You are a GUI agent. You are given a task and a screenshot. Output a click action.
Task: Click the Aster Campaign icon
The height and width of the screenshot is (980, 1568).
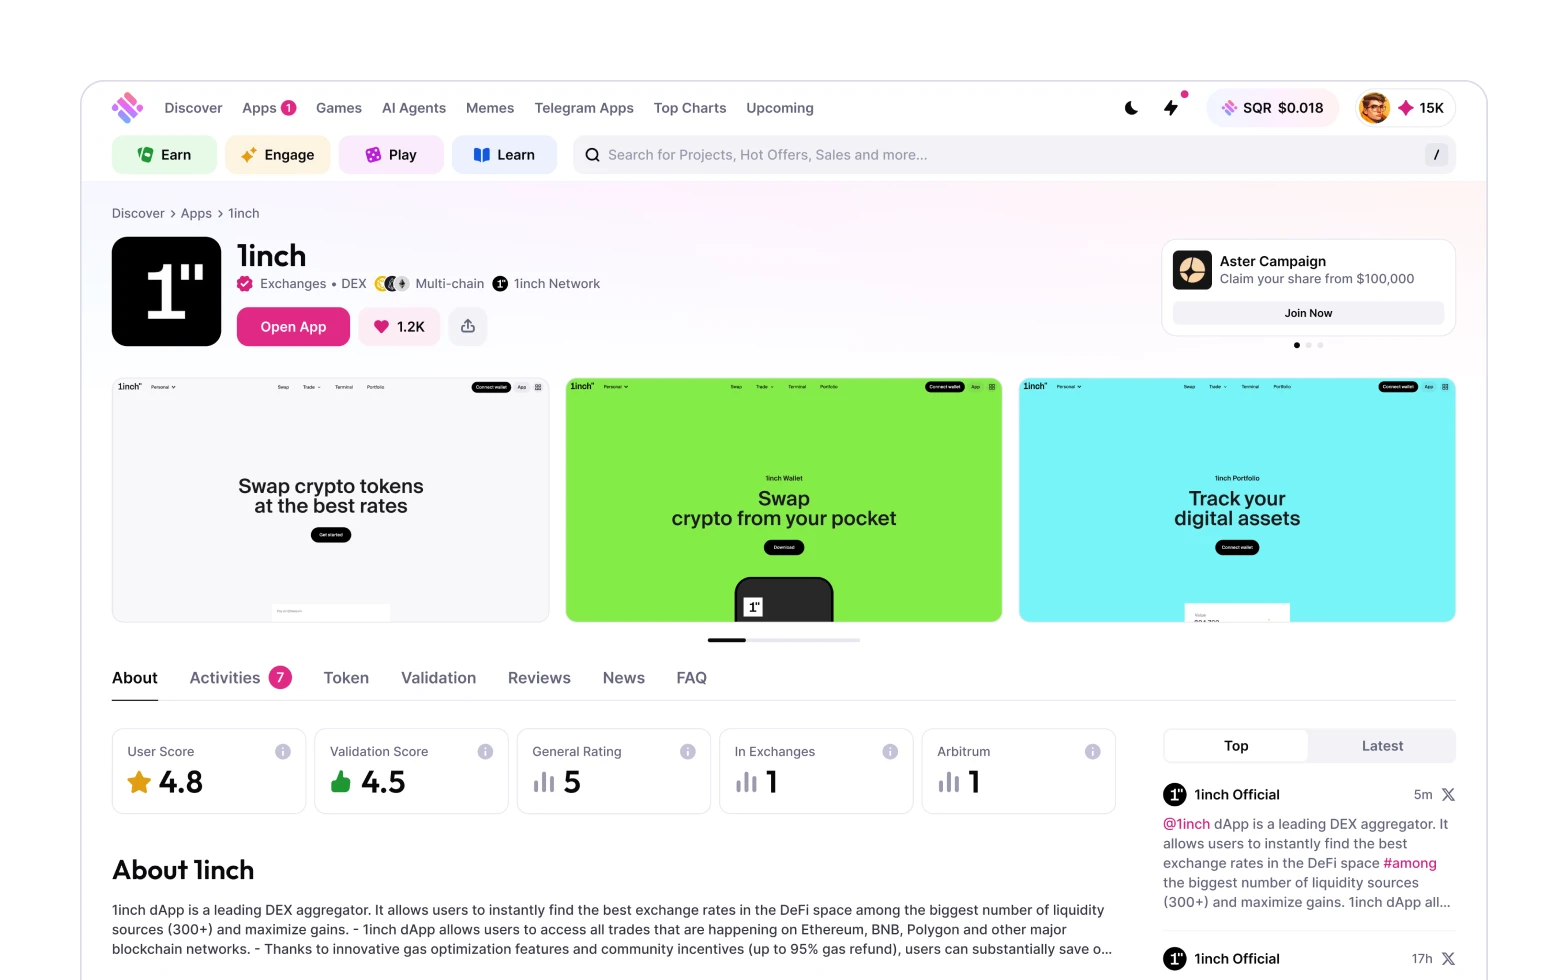coord(1192,270)
